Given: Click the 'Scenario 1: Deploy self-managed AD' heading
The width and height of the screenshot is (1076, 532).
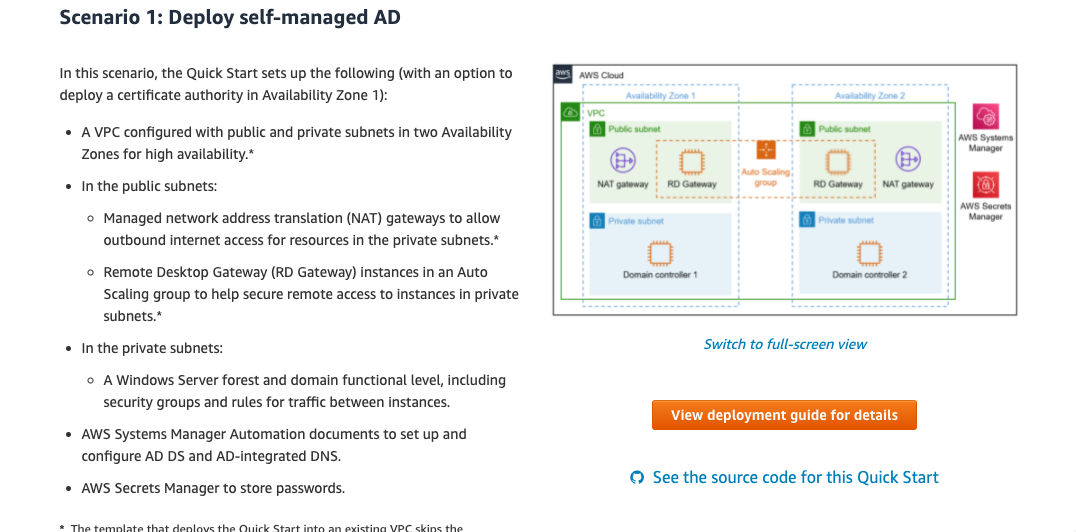Looking at the screenshot, I should point(230,17).
